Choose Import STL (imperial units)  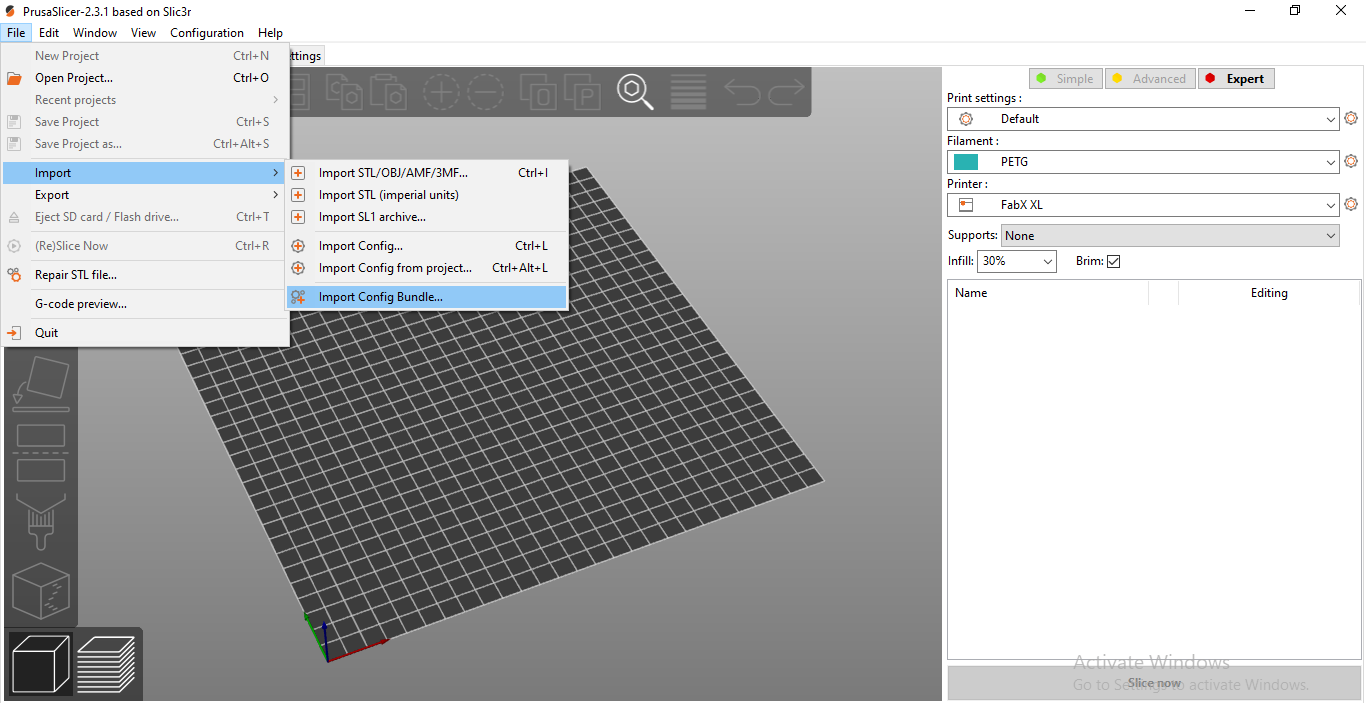(x=427, y=195)
